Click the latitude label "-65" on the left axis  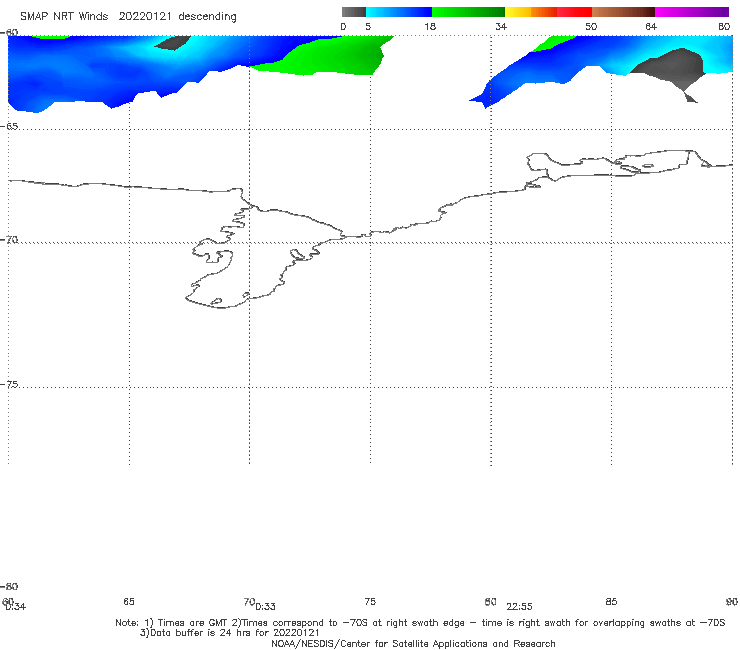[9, 127]
